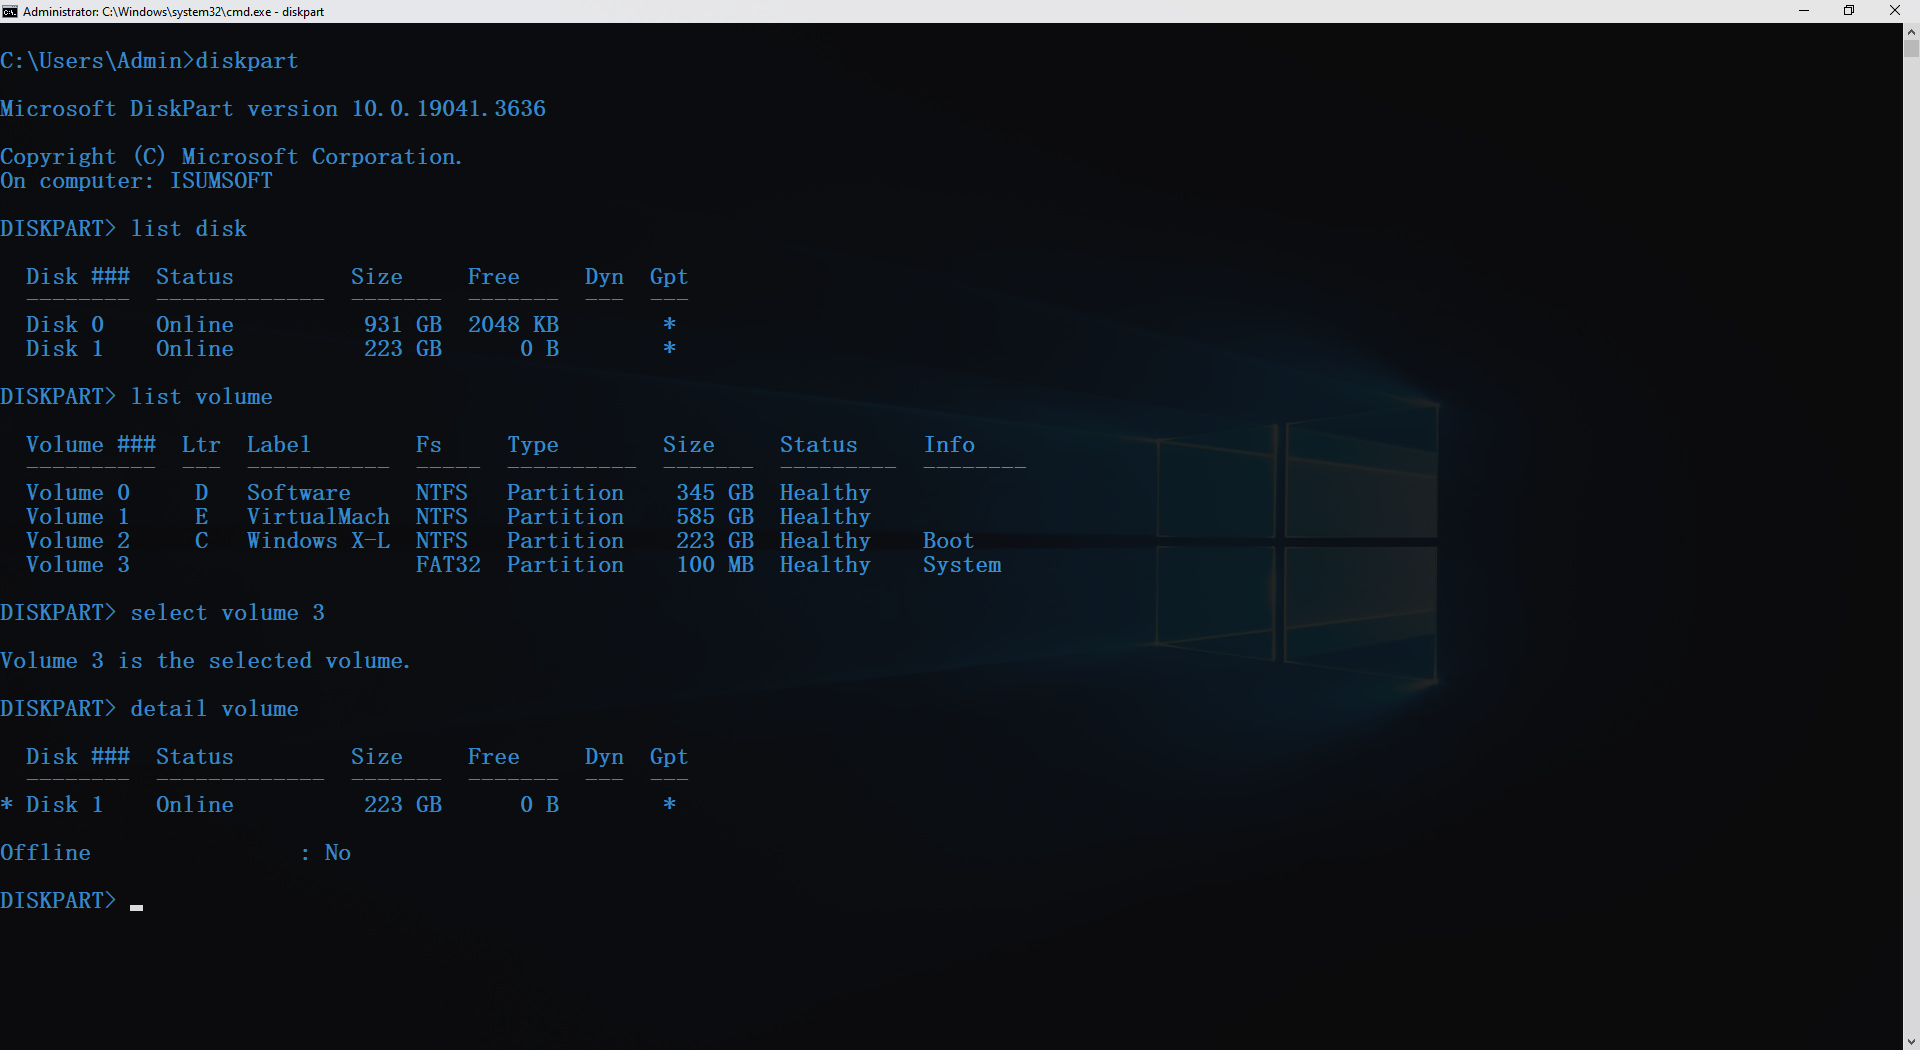Click the DiskPart version line
This screenshot has width=1920, height=1050.
[x=273, y=108]
